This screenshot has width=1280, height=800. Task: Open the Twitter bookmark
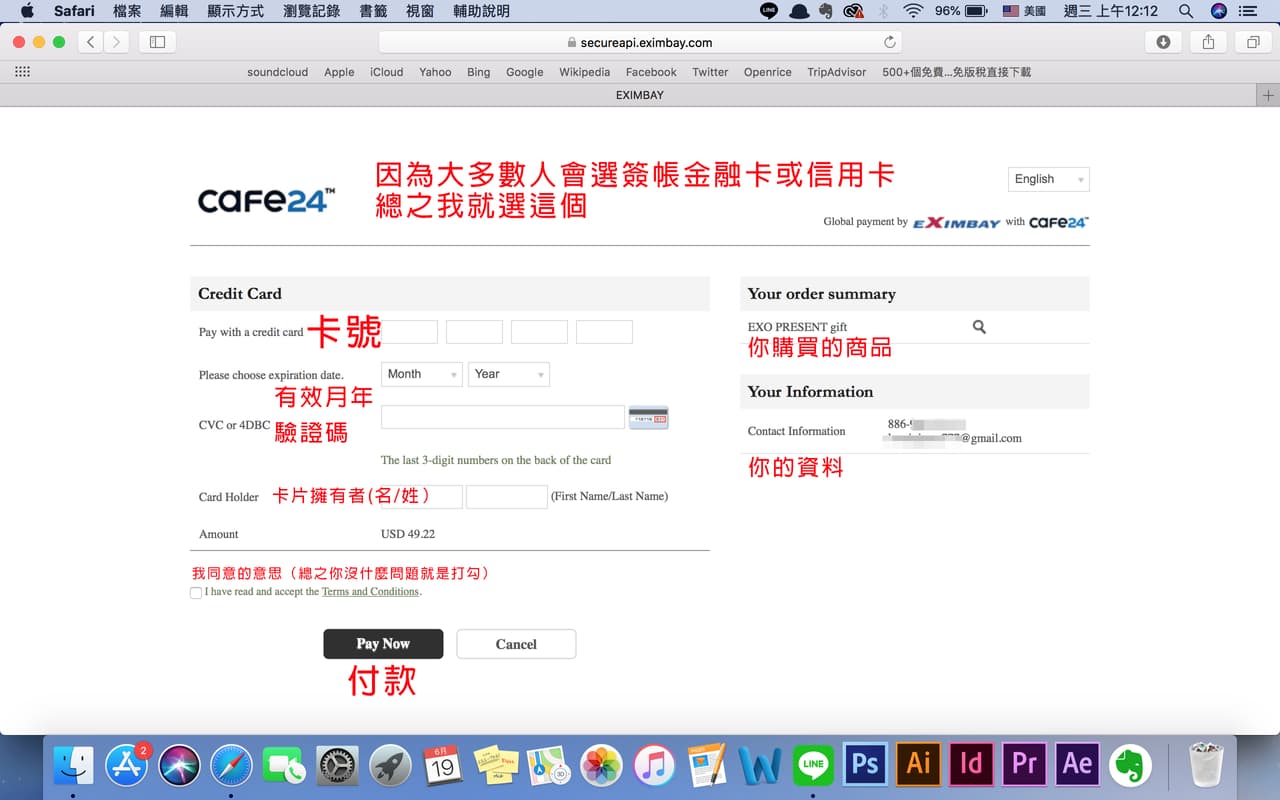(x=710, y=72)
